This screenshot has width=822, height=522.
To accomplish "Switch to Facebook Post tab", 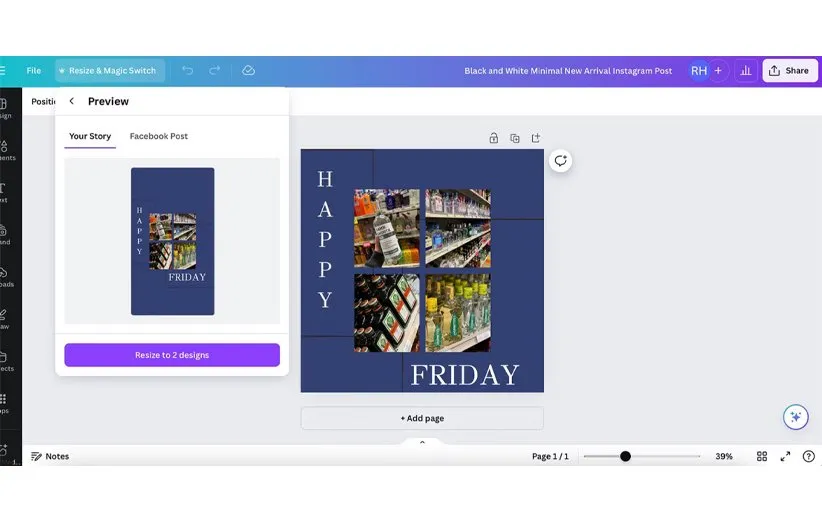I will (158, 136).
